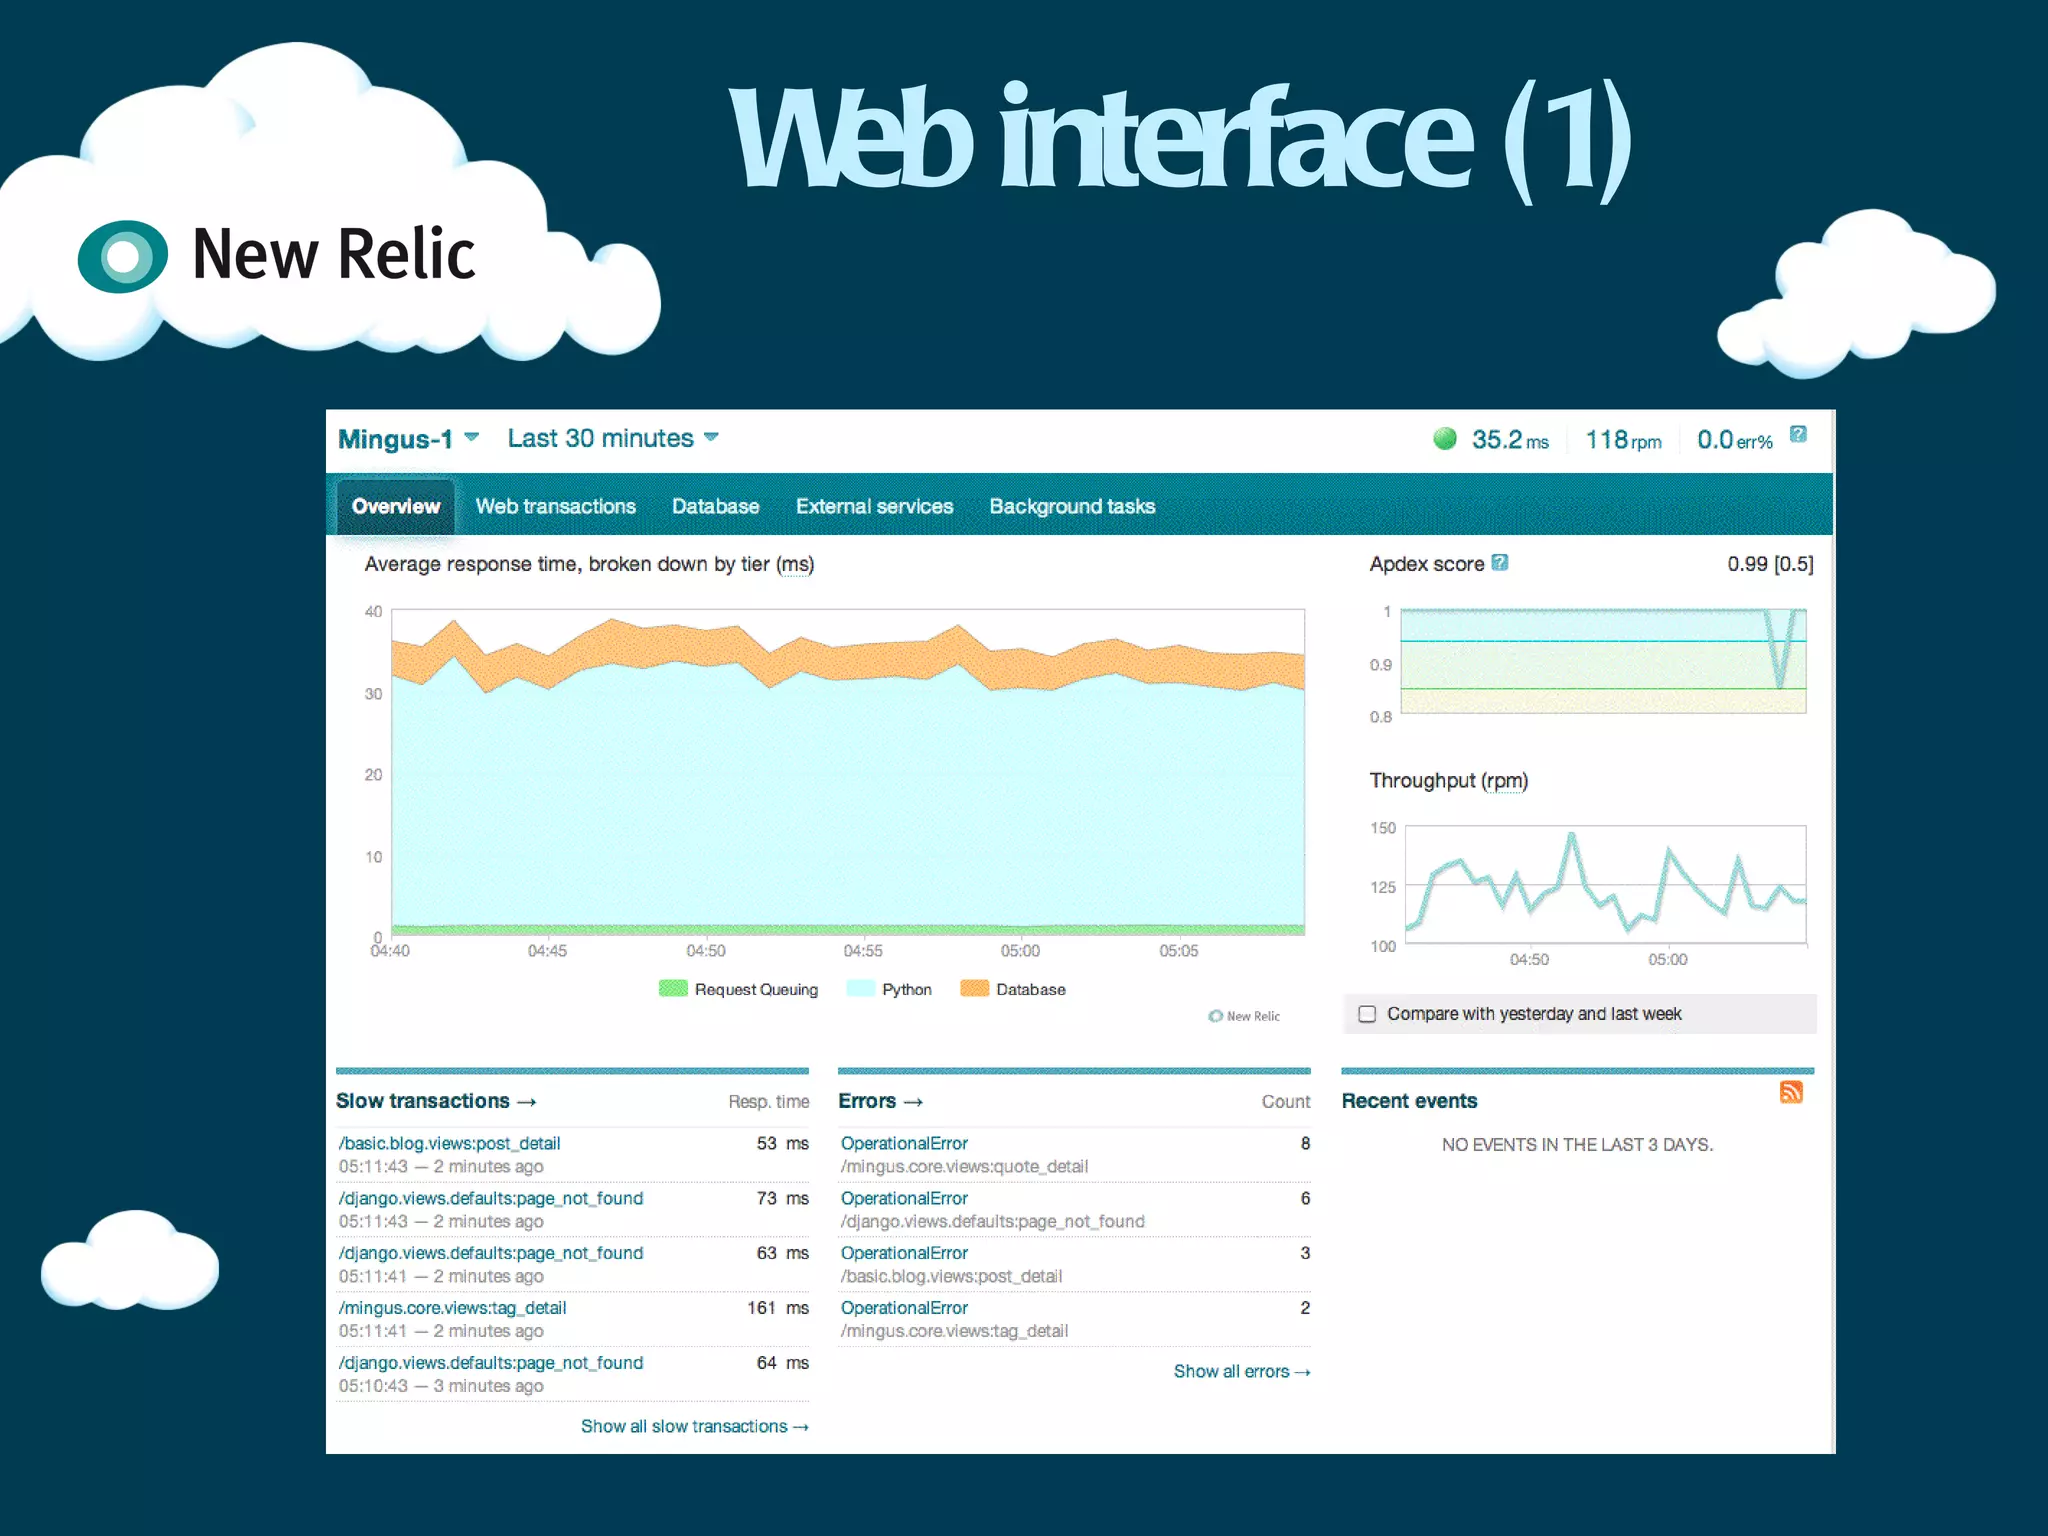Select the Background tasks tab
The width and height of the screenshot is (2048, 1536).
coord(1072,507)
